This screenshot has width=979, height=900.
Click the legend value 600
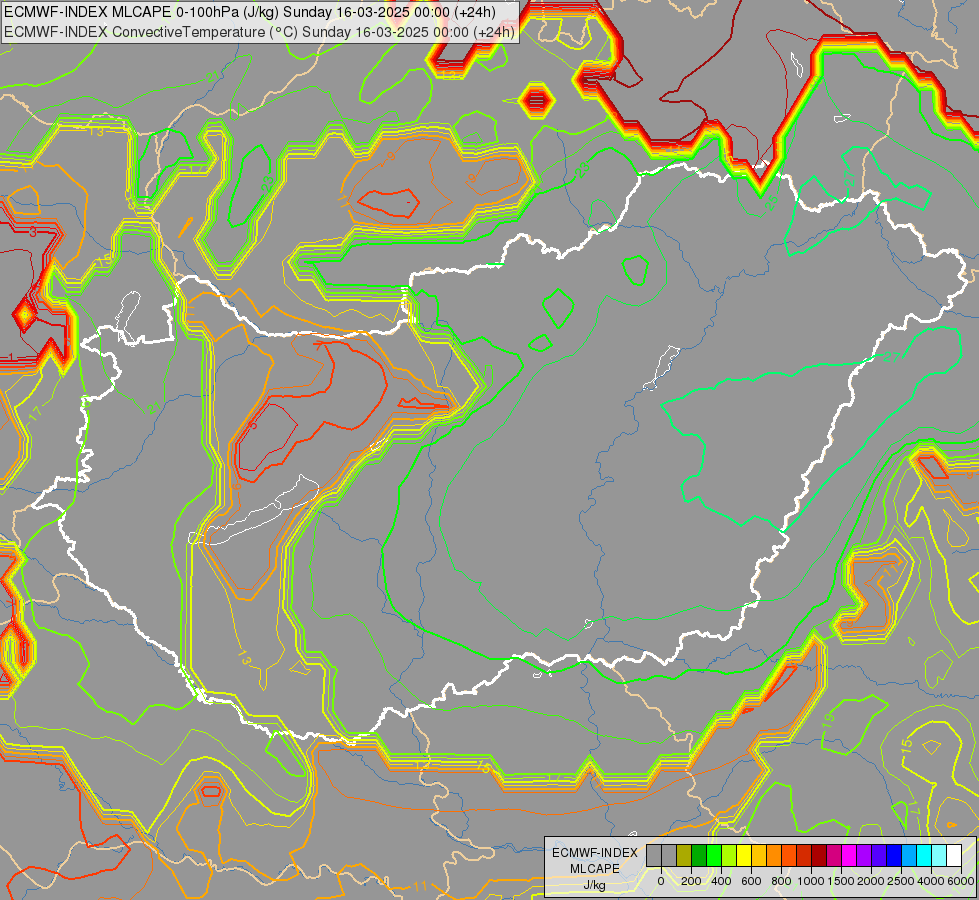point(751,881)
